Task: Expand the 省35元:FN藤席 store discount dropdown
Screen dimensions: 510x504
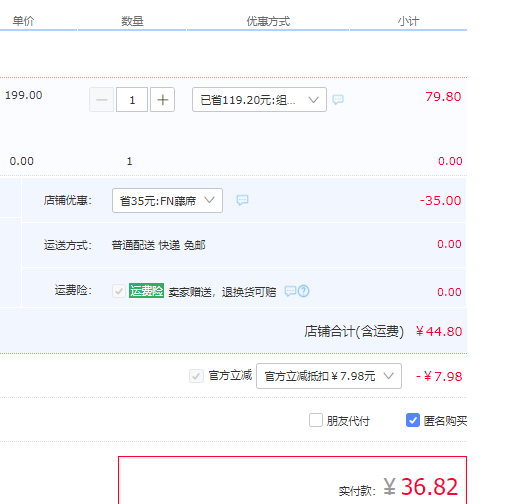Action: click(167, 201)
